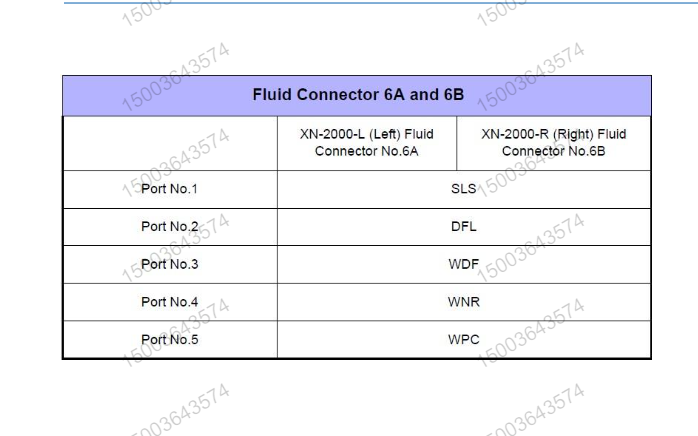Click the text Connector No.6A
Viewport: 698px width, 436px height.
[x=366, y=151]
